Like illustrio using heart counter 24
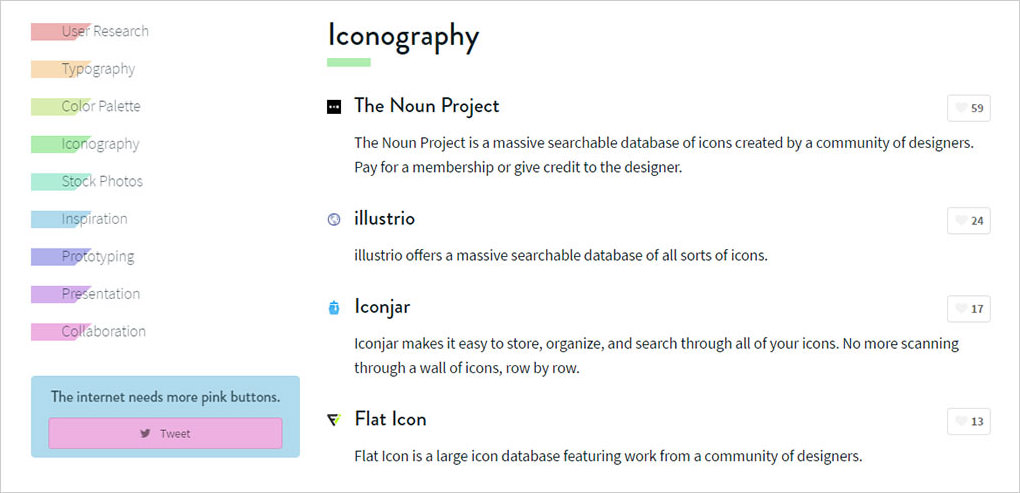Image resolution: width=1020 pixels, height=493 pixels. click(x=969, y=221)
